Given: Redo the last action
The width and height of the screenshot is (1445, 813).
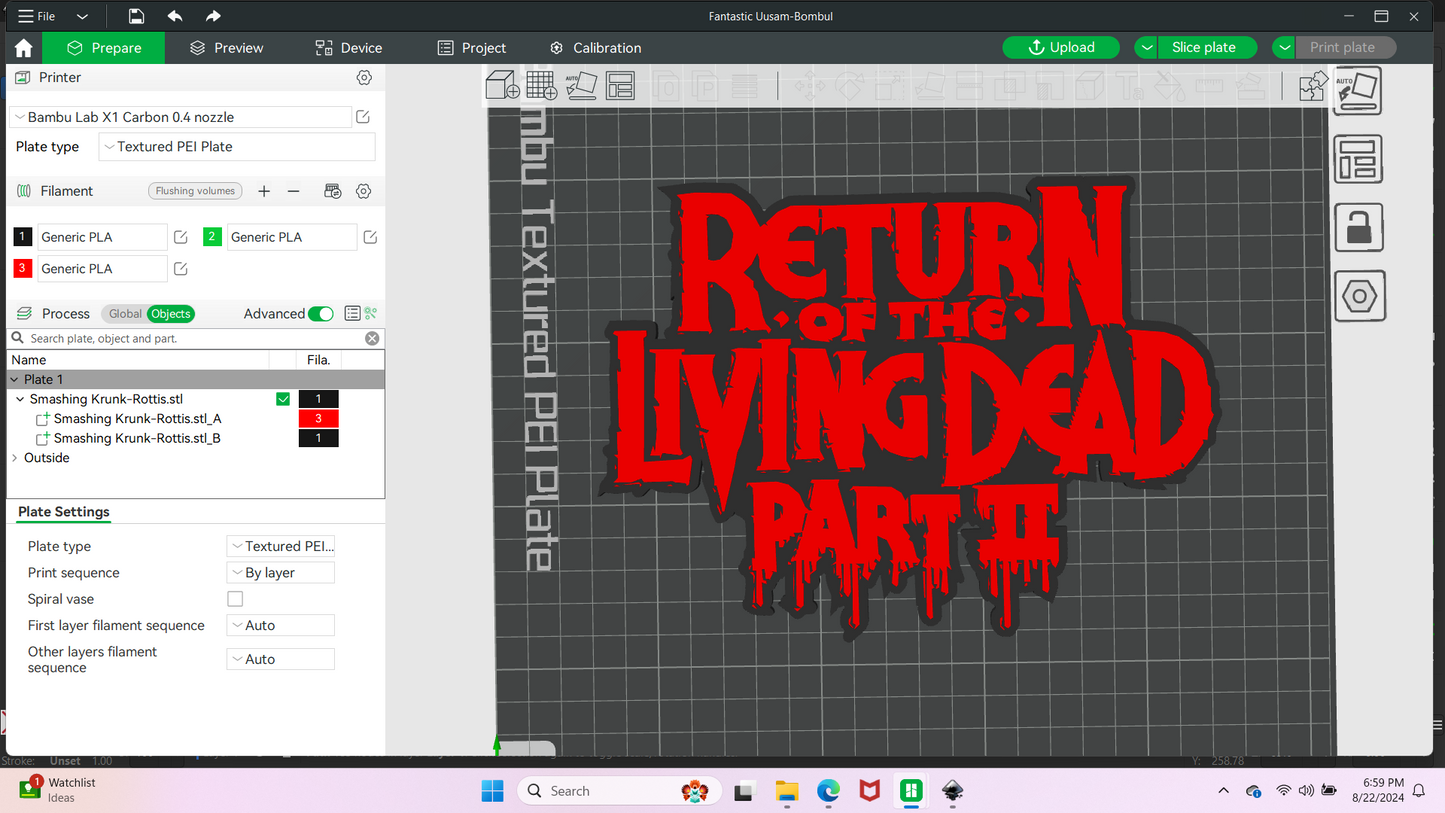Looking at the screenshot, I should pos(212,16).
